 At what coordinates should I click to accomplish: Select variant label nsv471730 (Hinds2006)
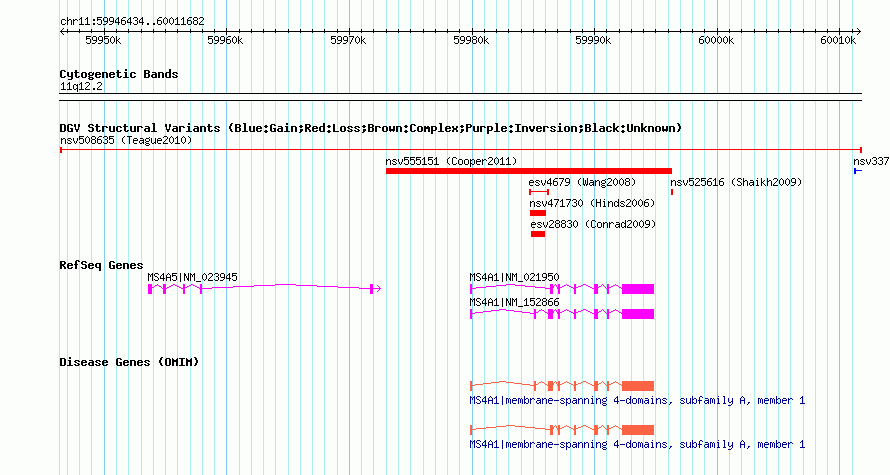tap(592, 203)
